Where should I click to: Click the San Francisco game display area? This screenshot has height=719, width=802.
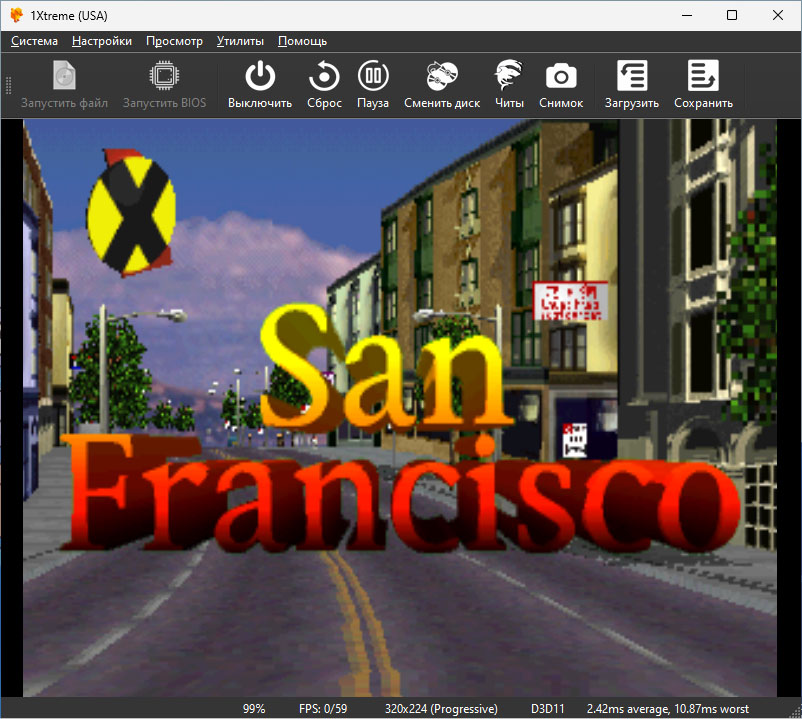pos(400,408)
